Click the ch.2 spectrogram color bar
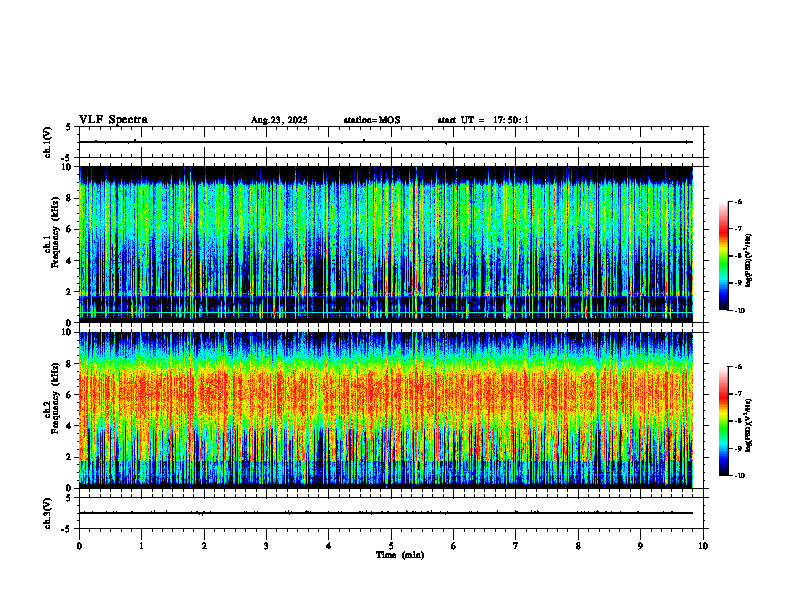The width and height of the screenshot is (792, 612). pyautogui.click(x=723, y=421)
